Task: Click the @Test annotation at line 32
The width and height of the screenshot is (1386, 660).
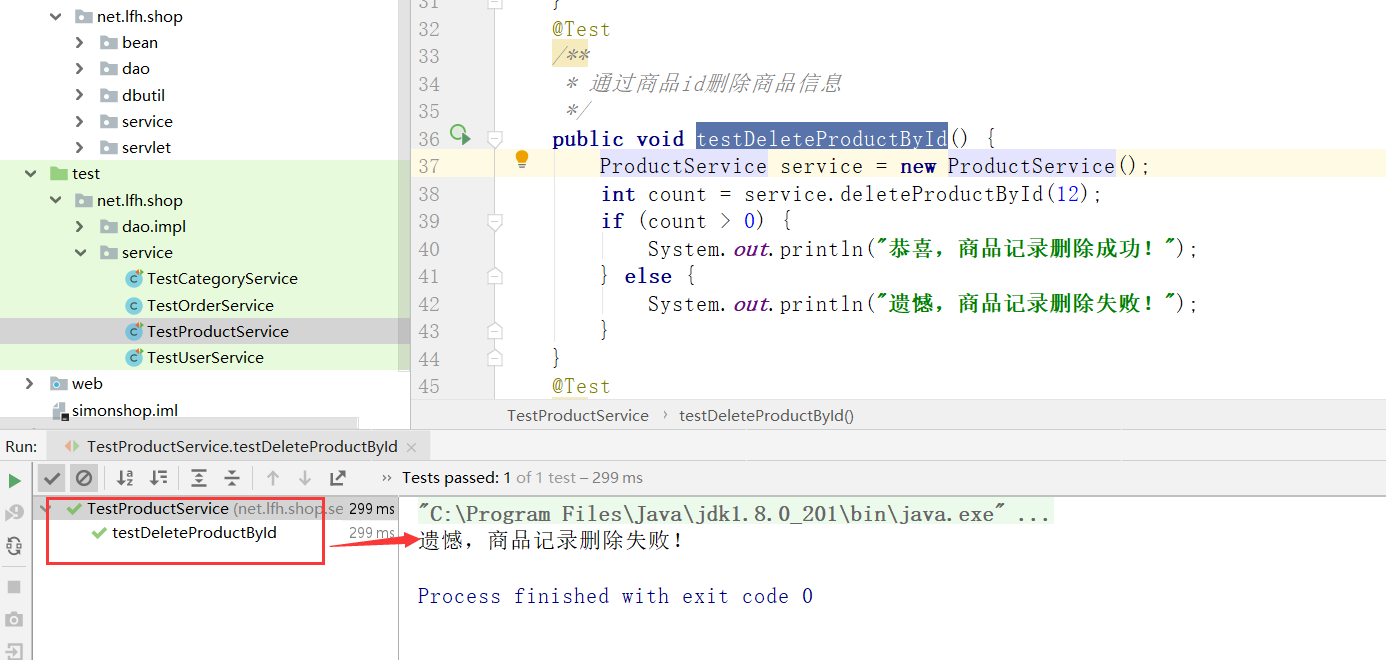Action: tap(581, 30)
